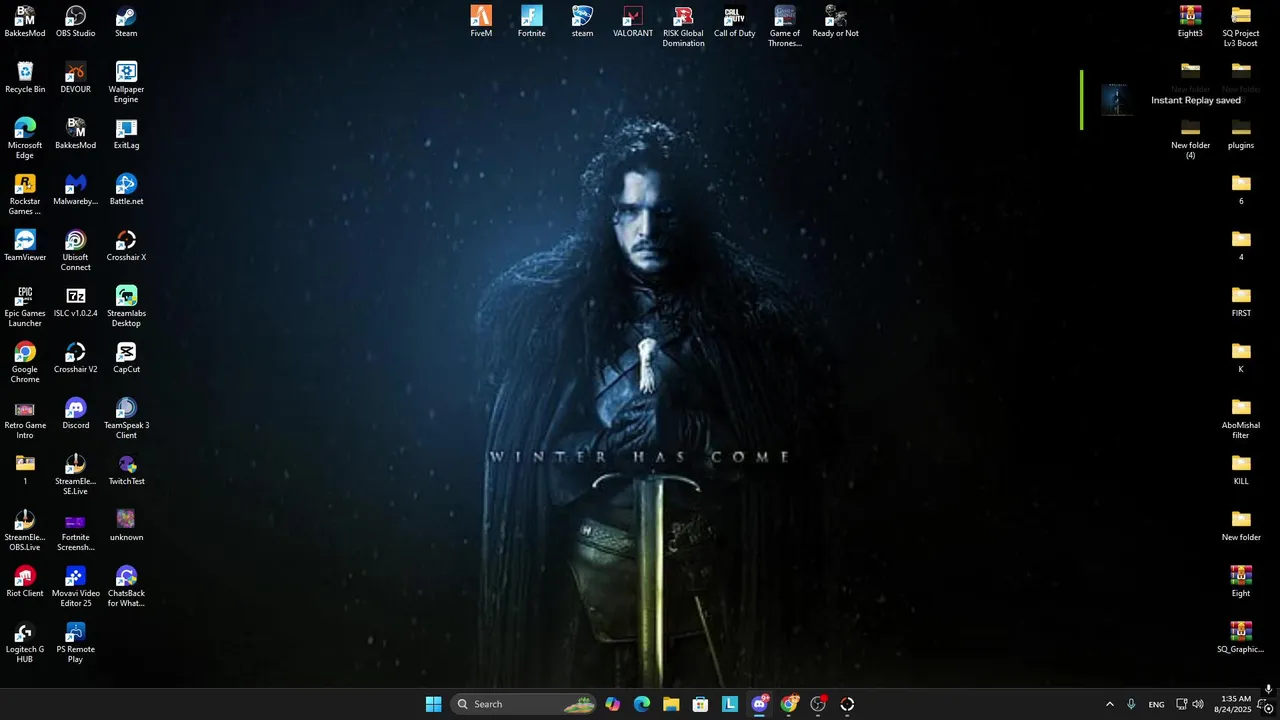The height and width of the screenshot is (720, 1280).
Task: Launch the Riot Client shortcut
Action: [25, 582]
